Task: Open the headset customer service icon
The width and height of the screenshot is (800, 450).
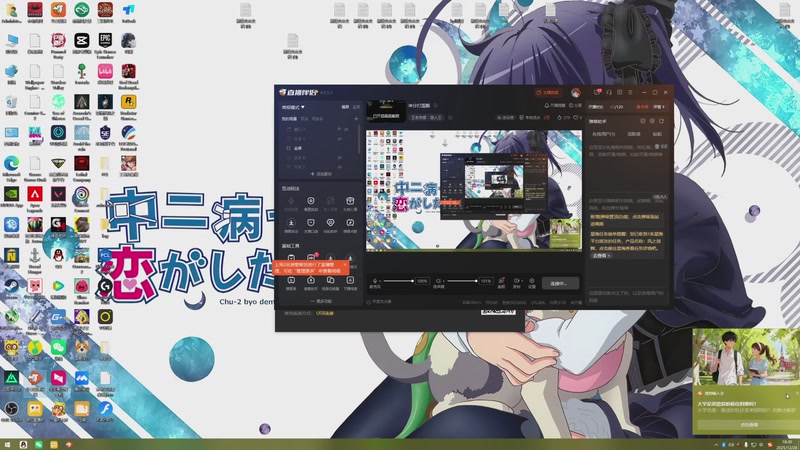Action: (609, 92)
